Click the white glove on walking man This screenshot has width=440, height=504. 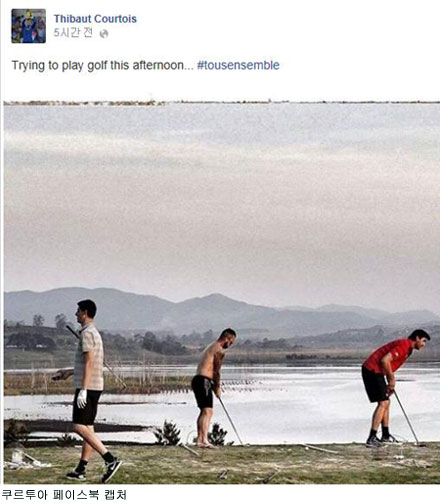[82, 399]
